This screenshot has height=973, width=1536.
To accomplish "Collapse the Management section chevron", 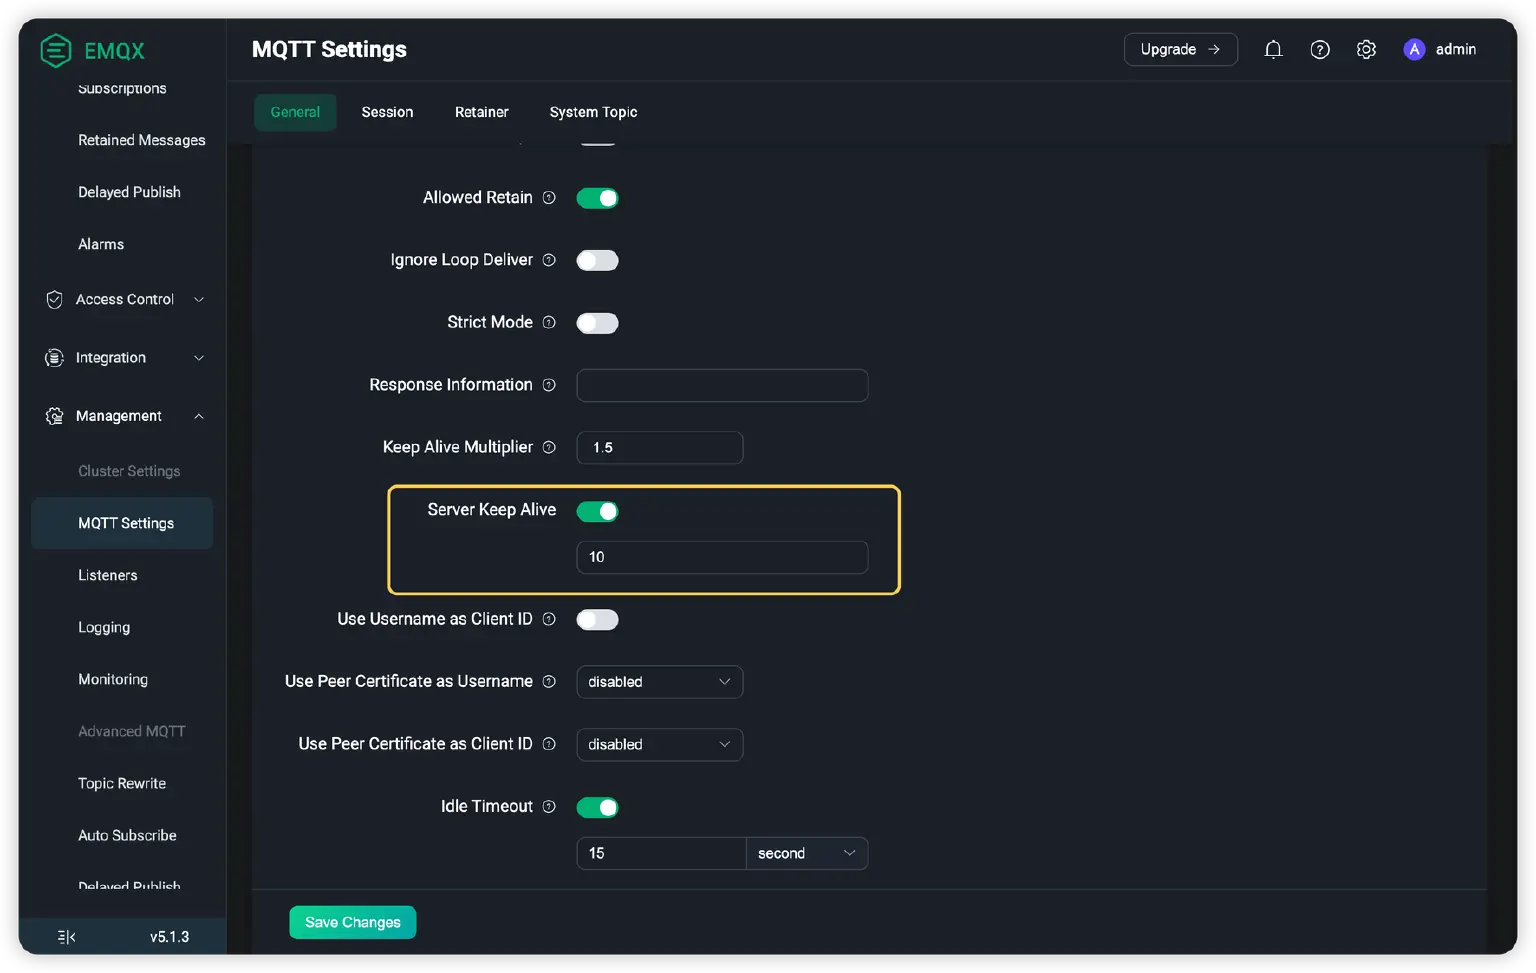I will click(x=199, y=416).
